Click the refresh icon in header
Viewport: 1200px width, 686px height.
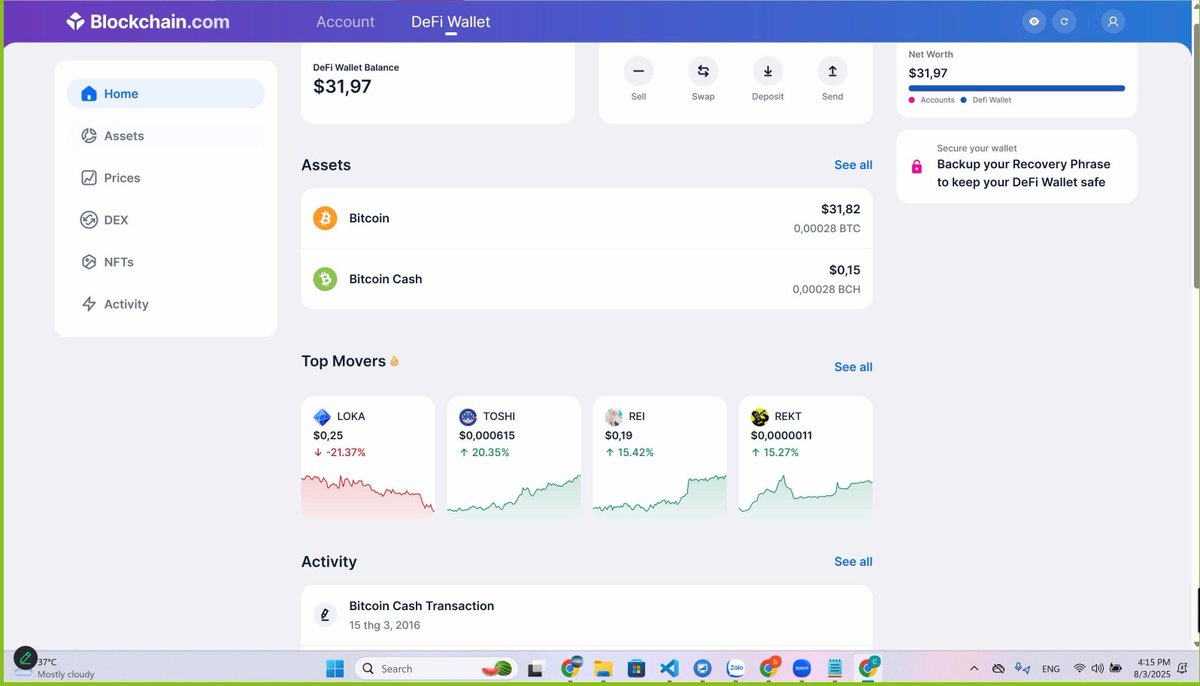(1064, 21)
